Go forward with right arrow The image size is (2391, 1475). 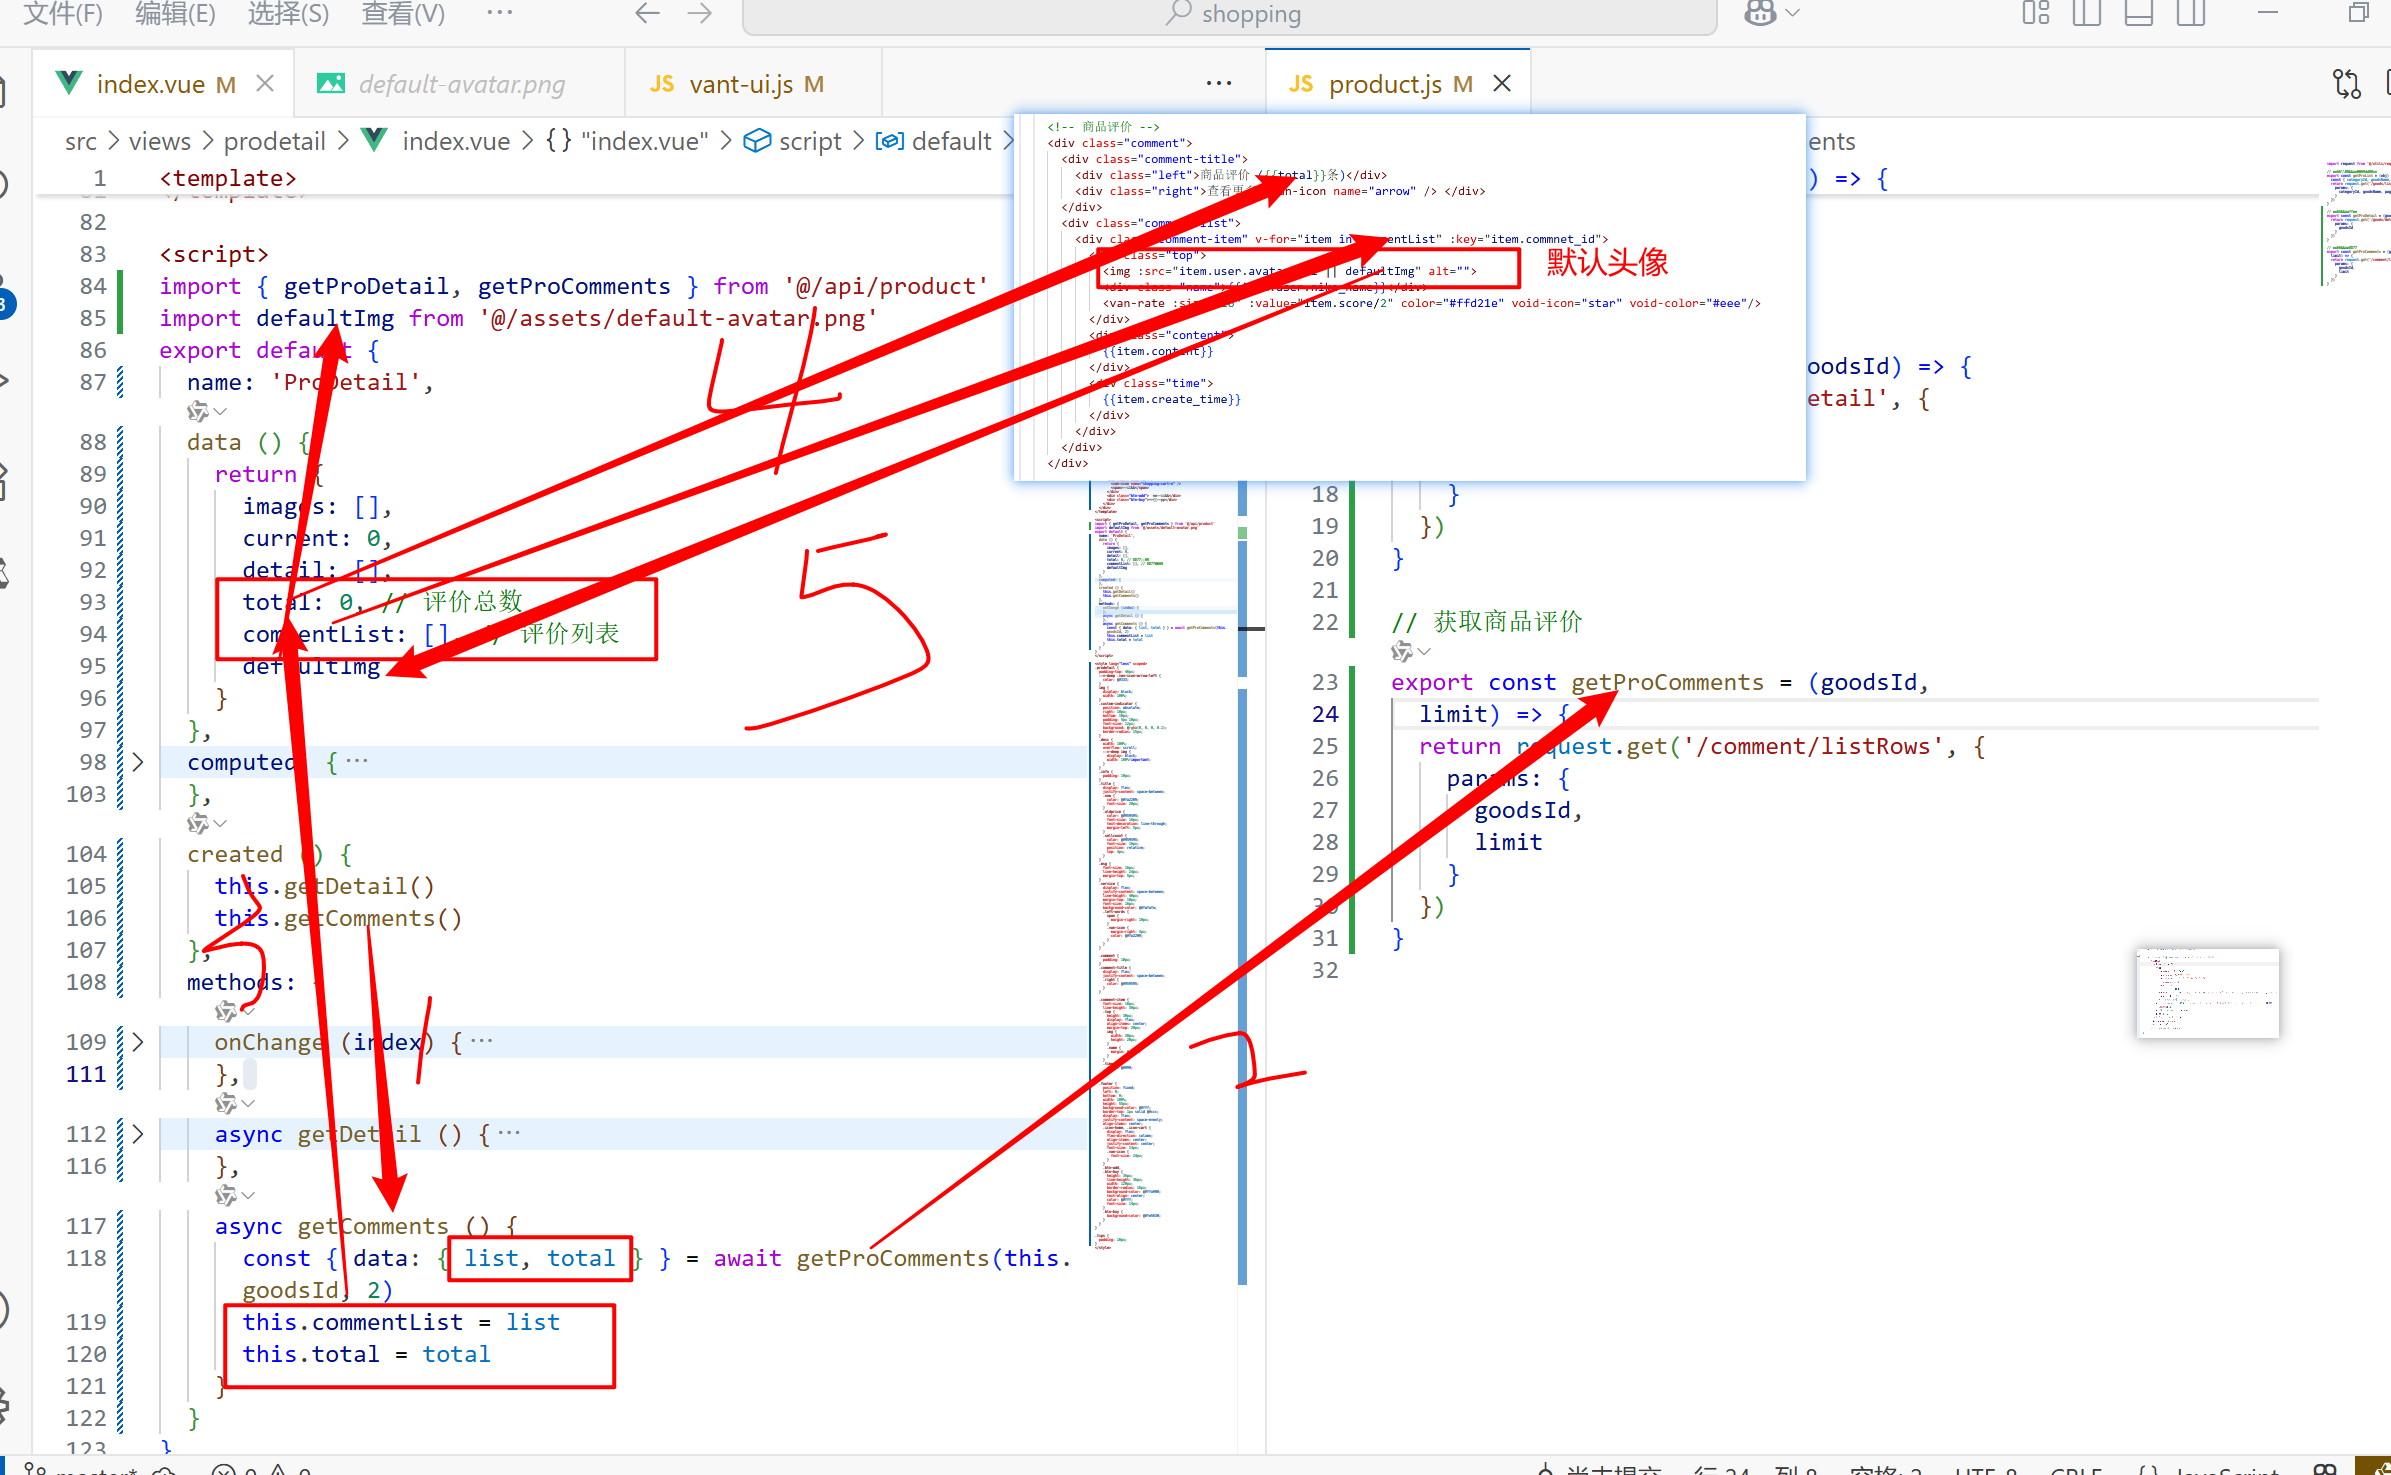pos(700,13)
